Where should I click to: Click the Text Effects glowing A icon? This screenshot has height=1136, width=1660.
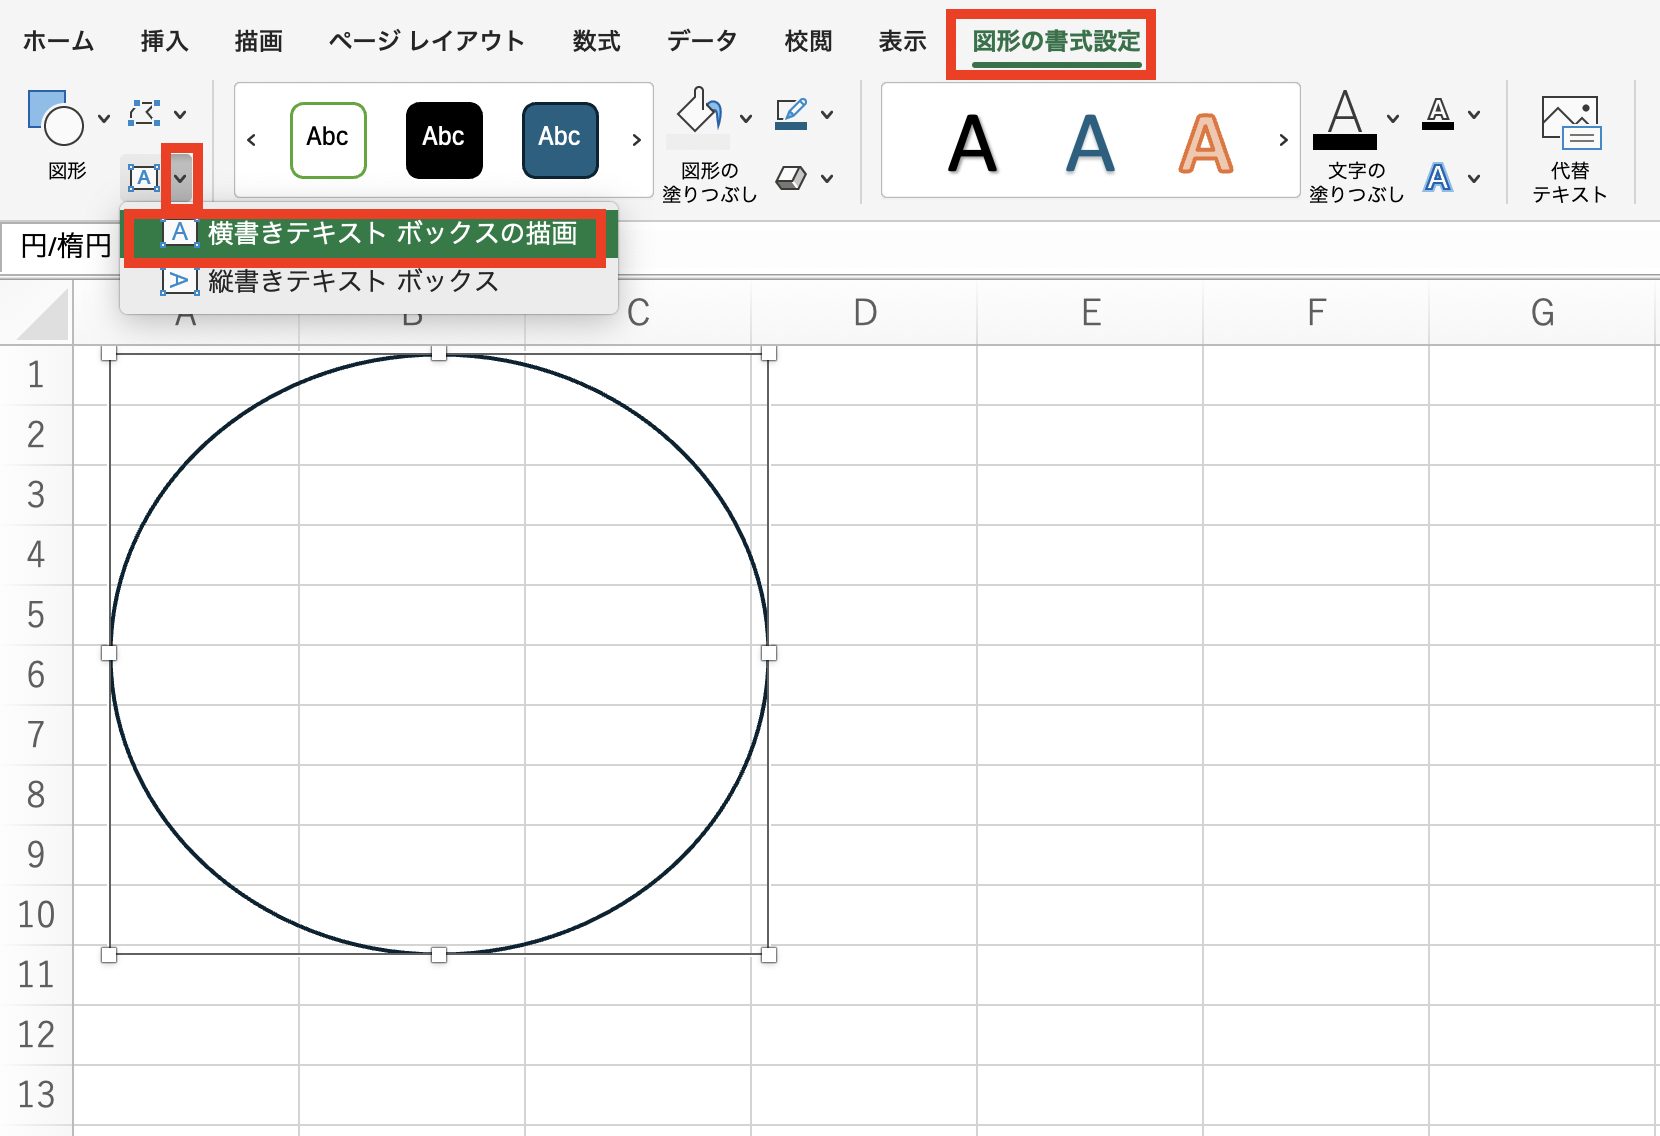(1438, 178)
